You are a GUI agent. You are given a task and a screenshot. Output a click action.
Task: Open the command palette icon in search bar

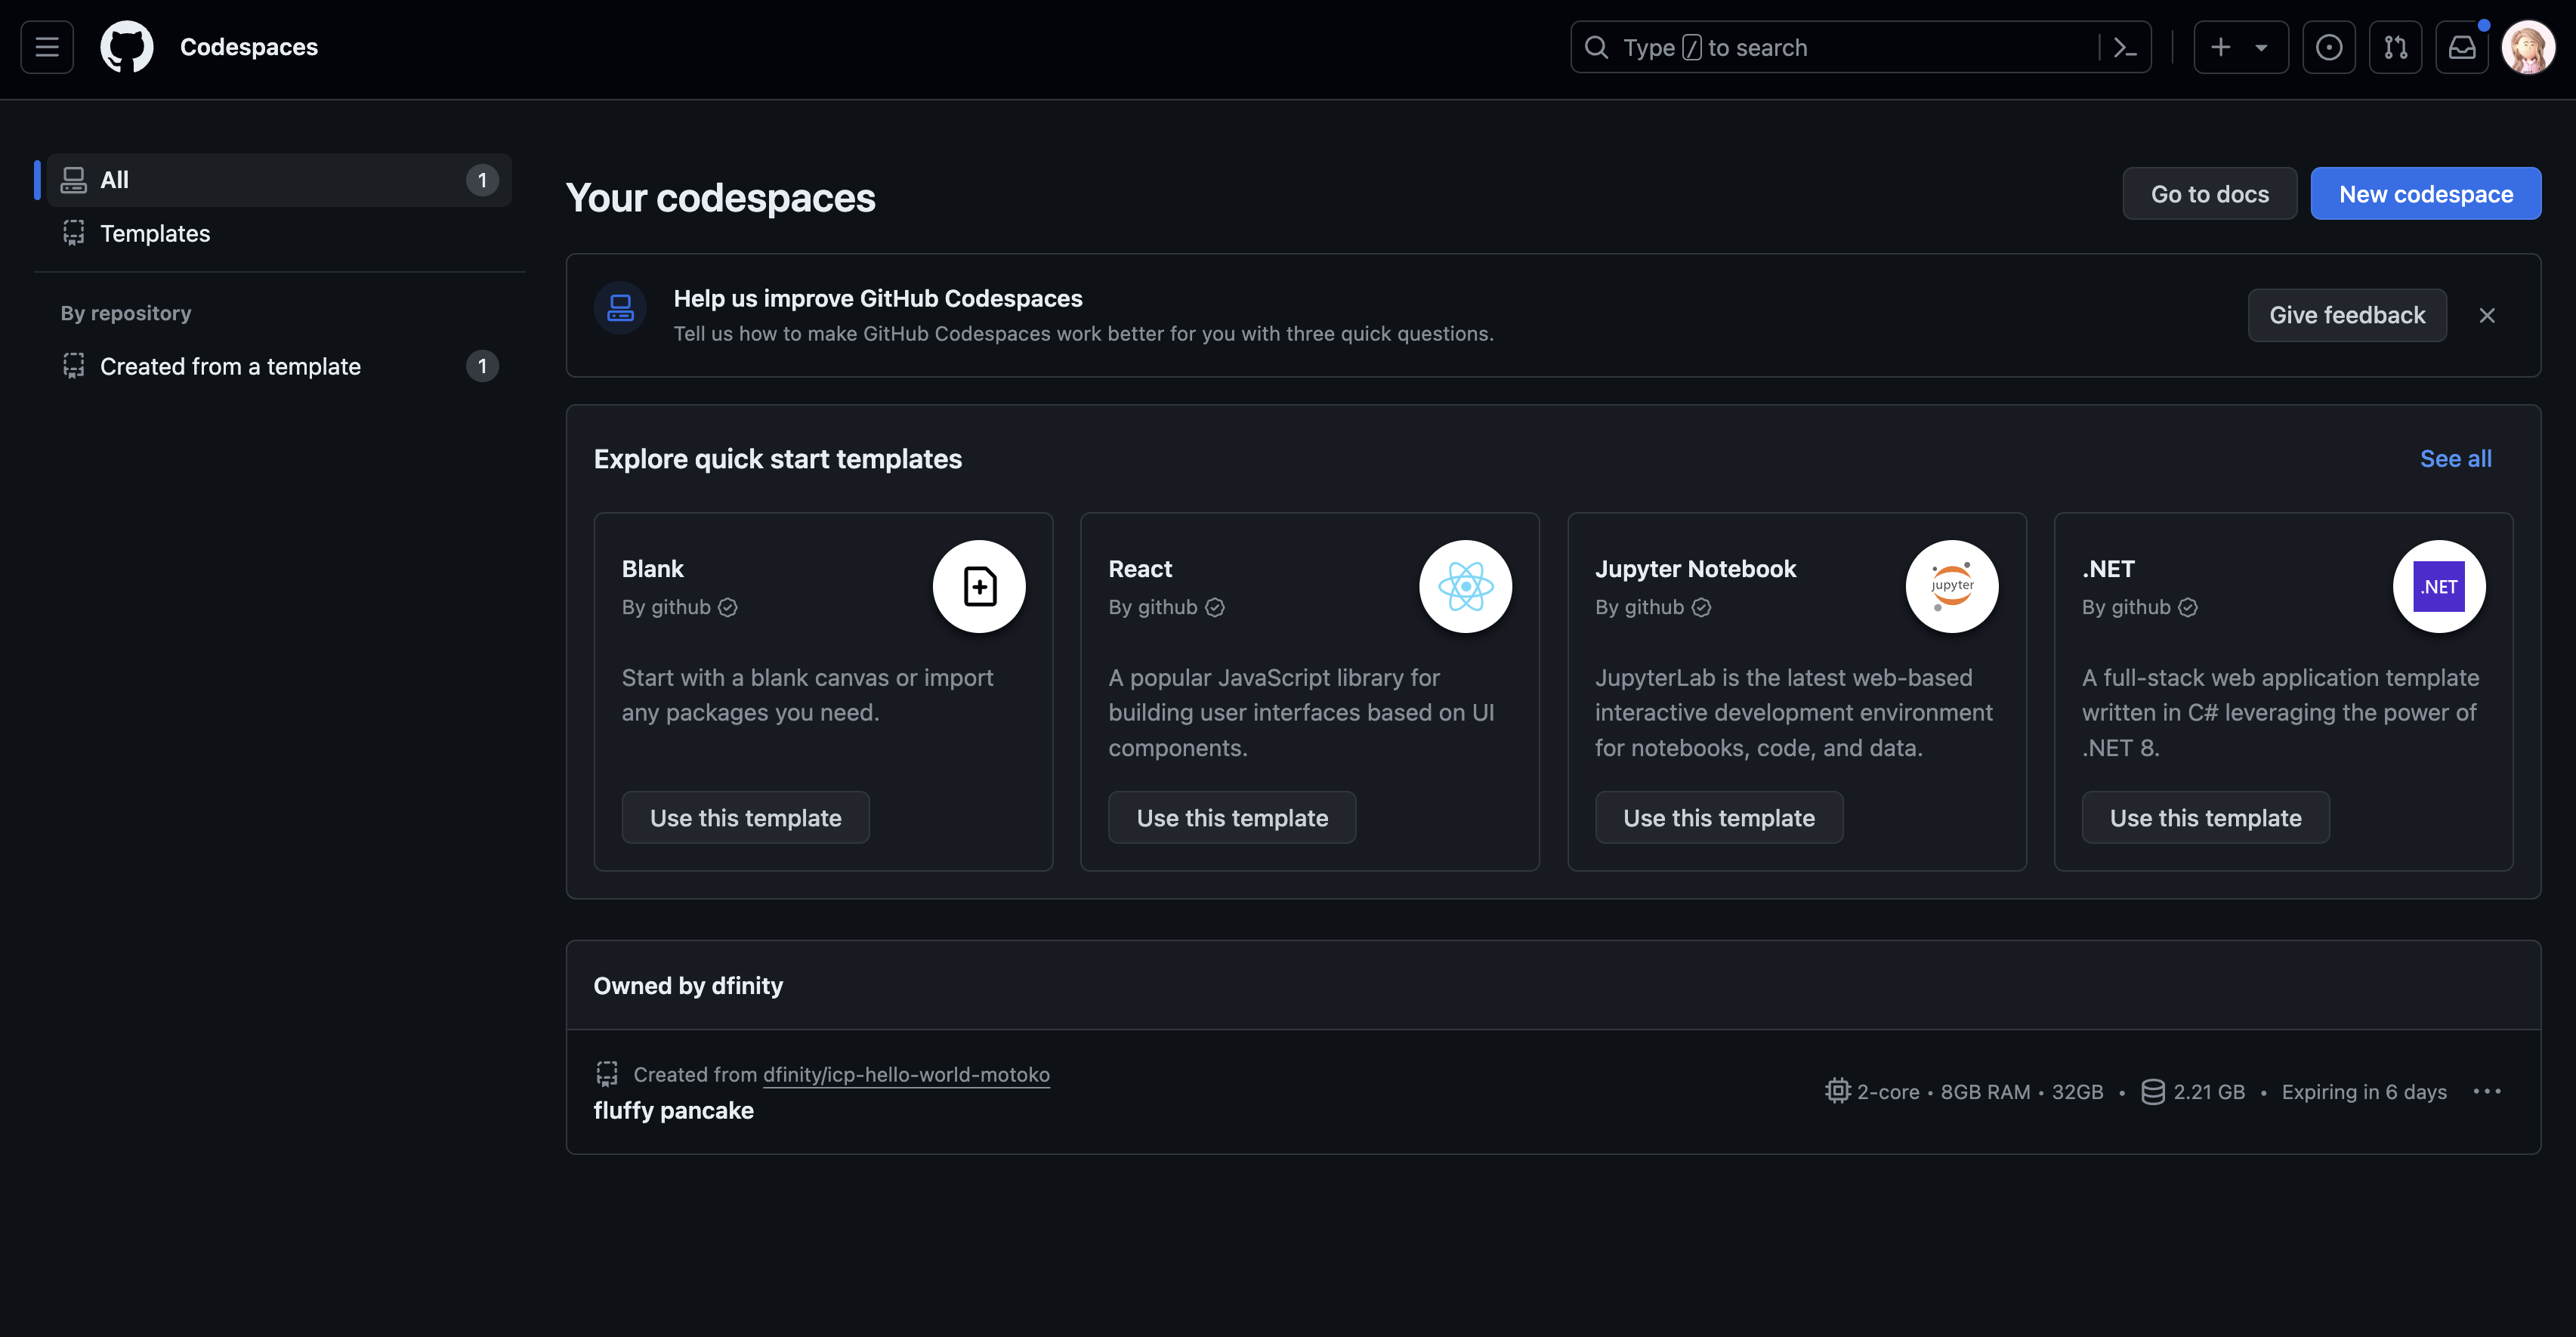(x=2125, y=47)
